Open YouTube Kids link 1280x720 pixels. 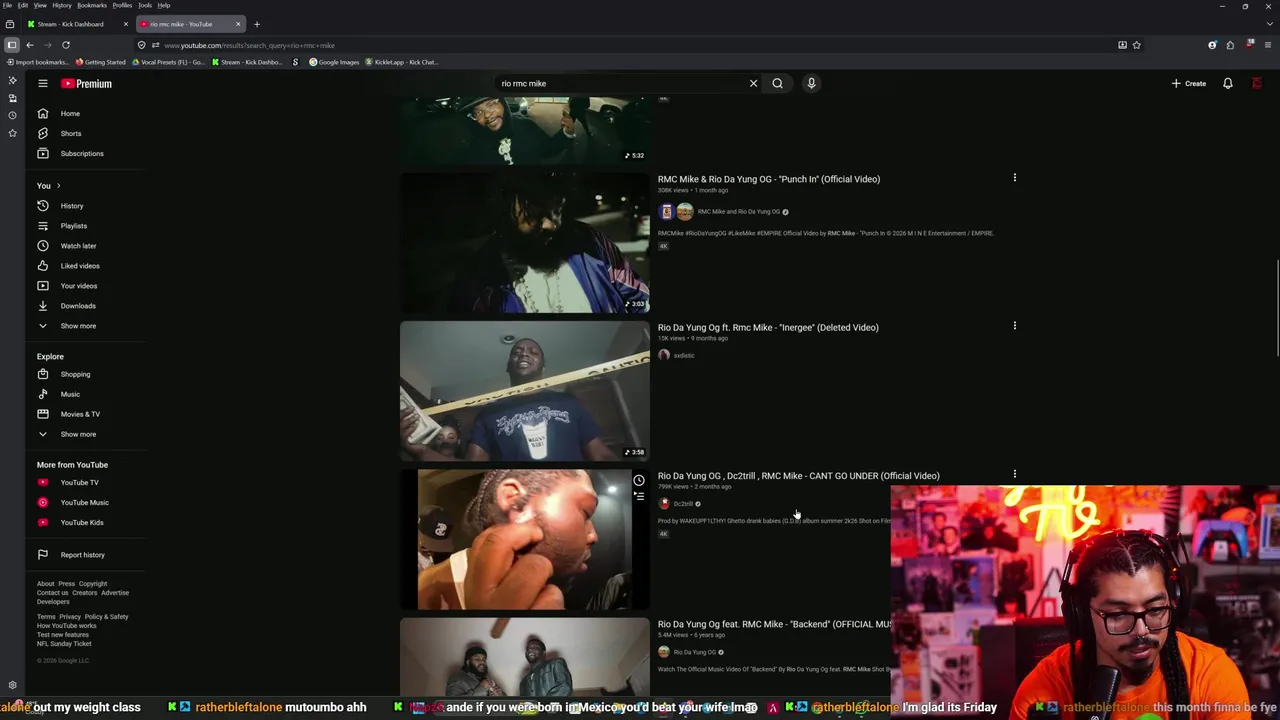[81, 523]
